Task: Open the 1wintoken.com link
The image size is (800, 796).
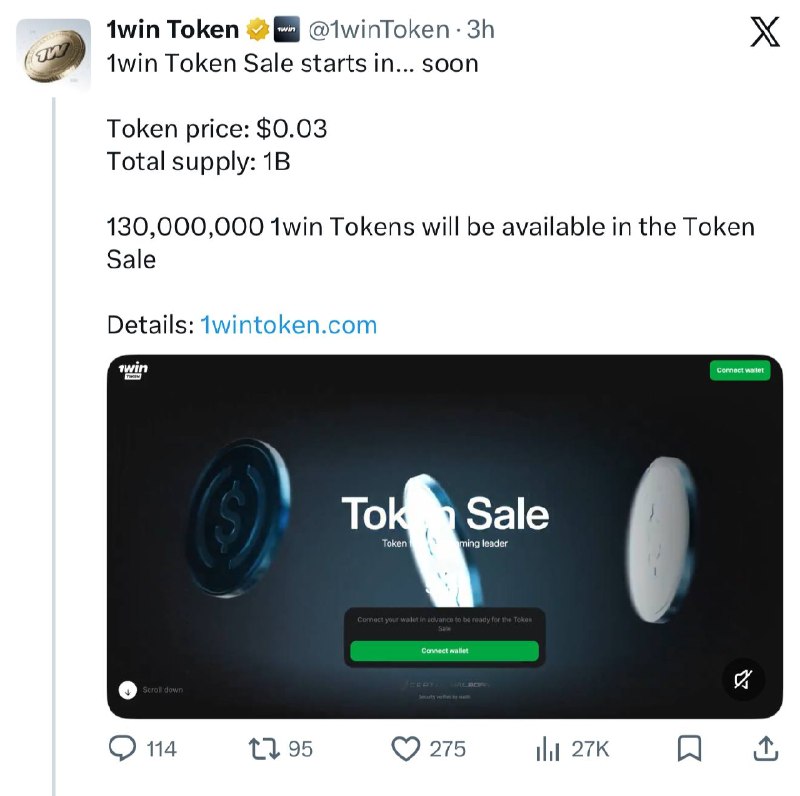Action: [x=288, y=325]
